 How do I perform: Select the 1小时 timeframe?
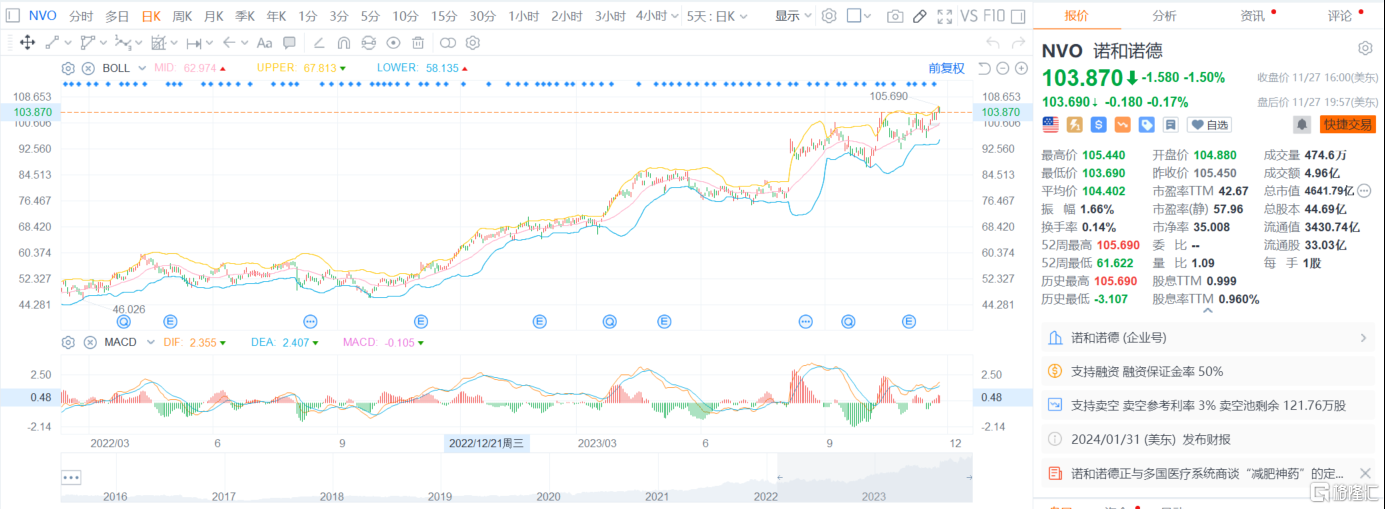tap(523, 16)
